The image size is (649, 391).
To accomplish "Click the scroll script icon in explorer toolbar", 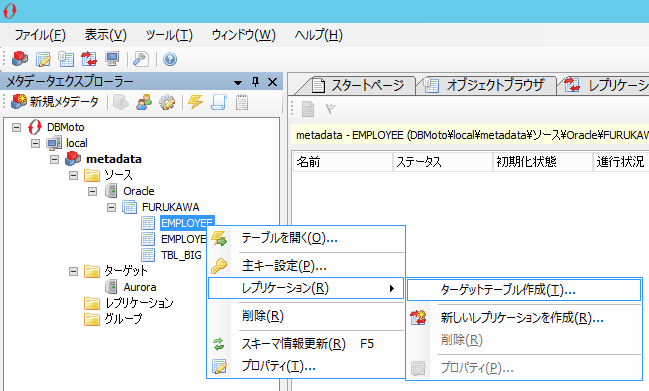I will 219,102.
